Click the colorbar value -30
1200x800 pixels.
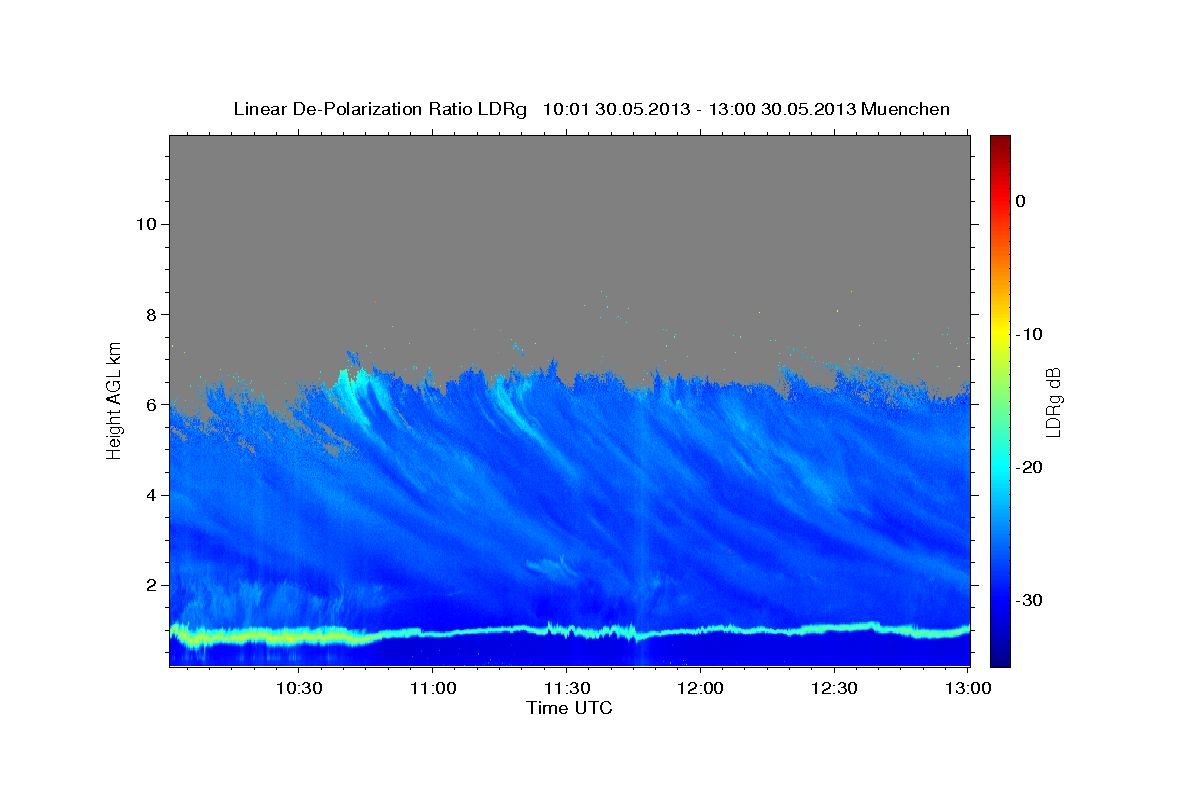[x=1030, y=600]
